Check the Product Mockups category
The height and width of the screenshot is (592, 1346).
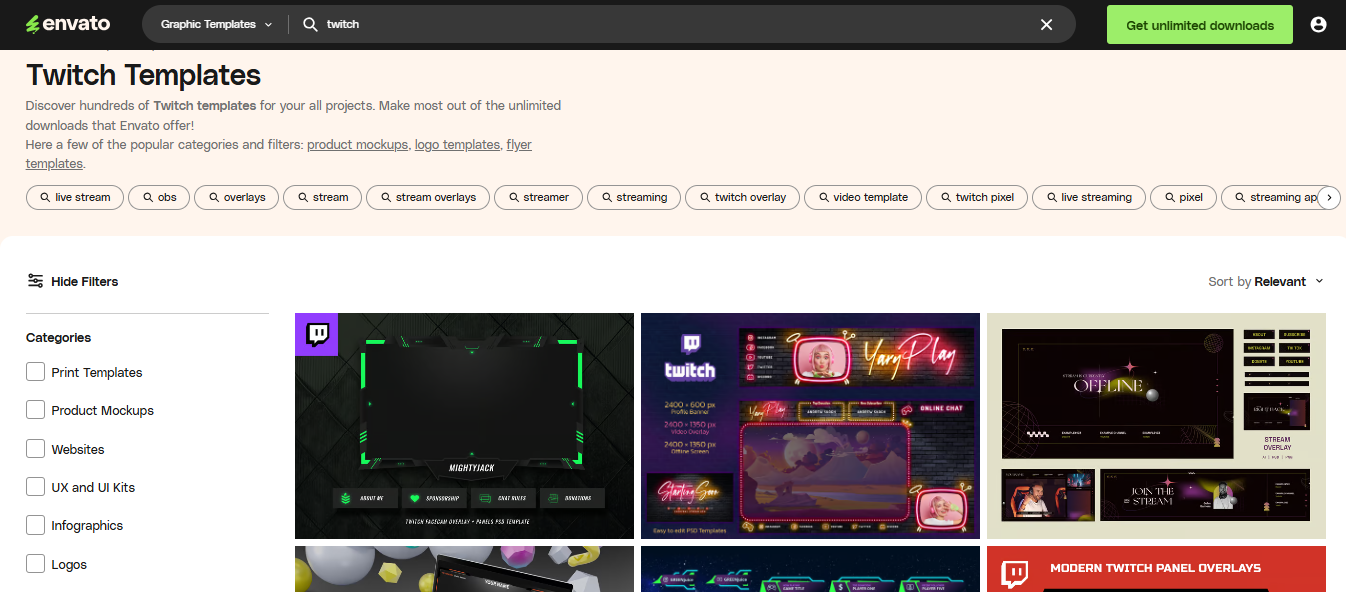click(x=35, y=410)
